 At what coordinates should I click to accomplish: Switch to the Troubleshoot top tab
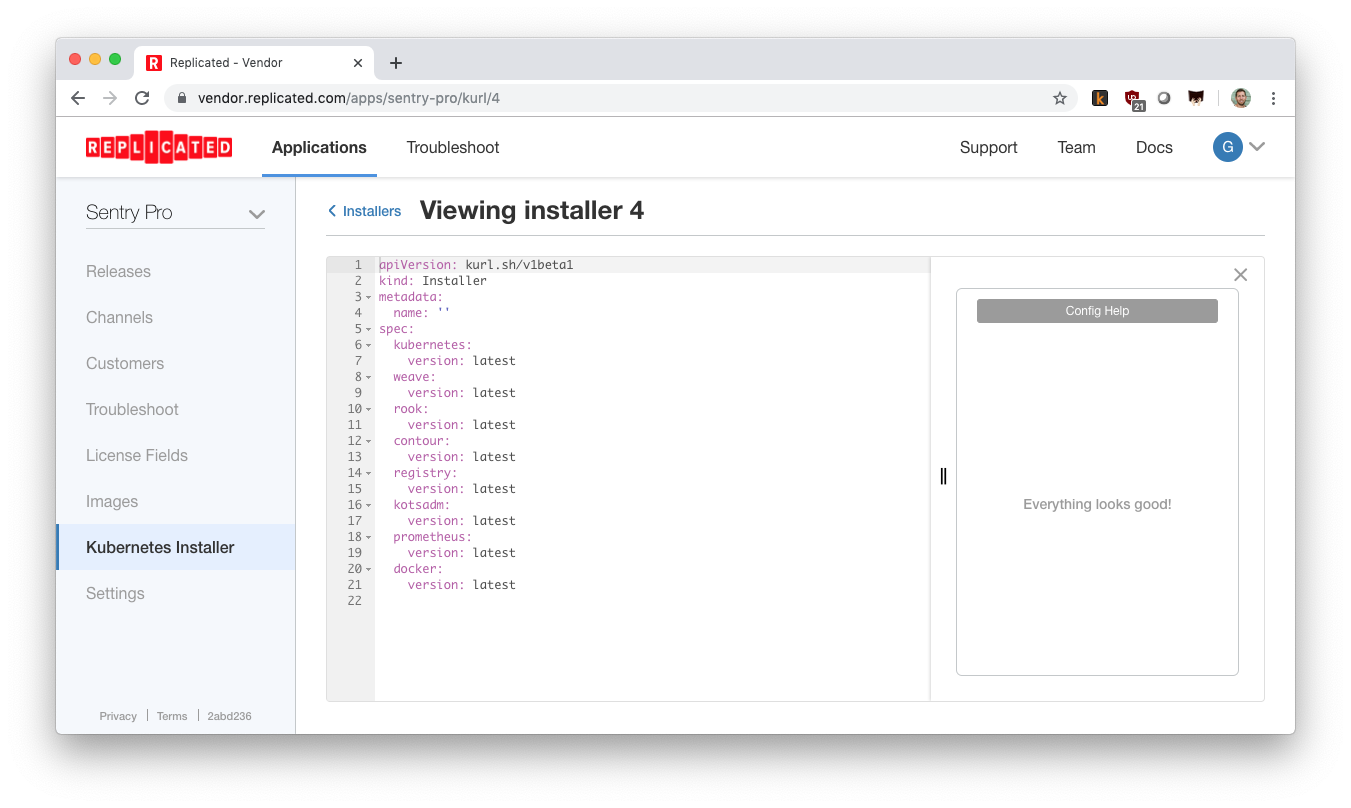point(452,147)
